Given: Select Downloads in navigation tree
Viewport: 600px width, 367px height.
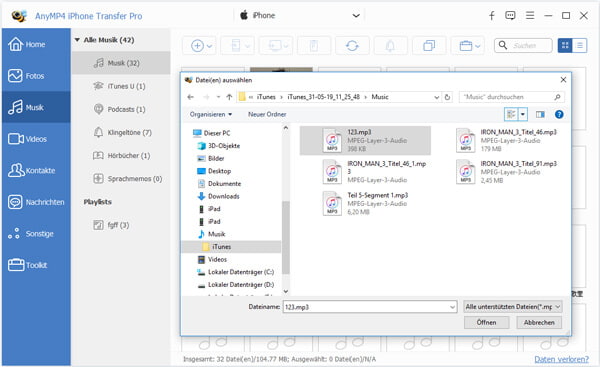Looking at the screenshot, I should click(x=218, y=196).
